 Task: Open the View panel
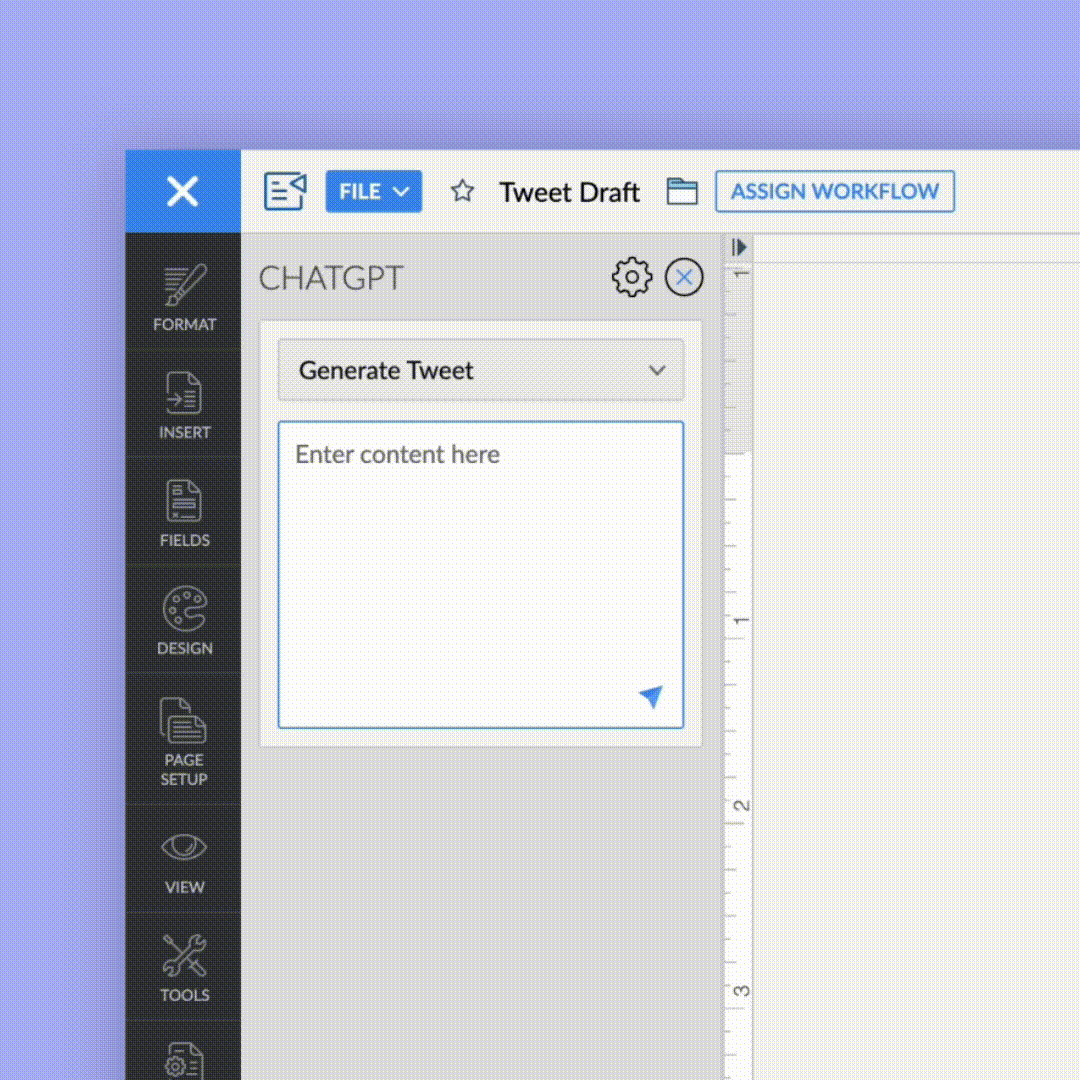pyautogui.click(x=184, y=862)
